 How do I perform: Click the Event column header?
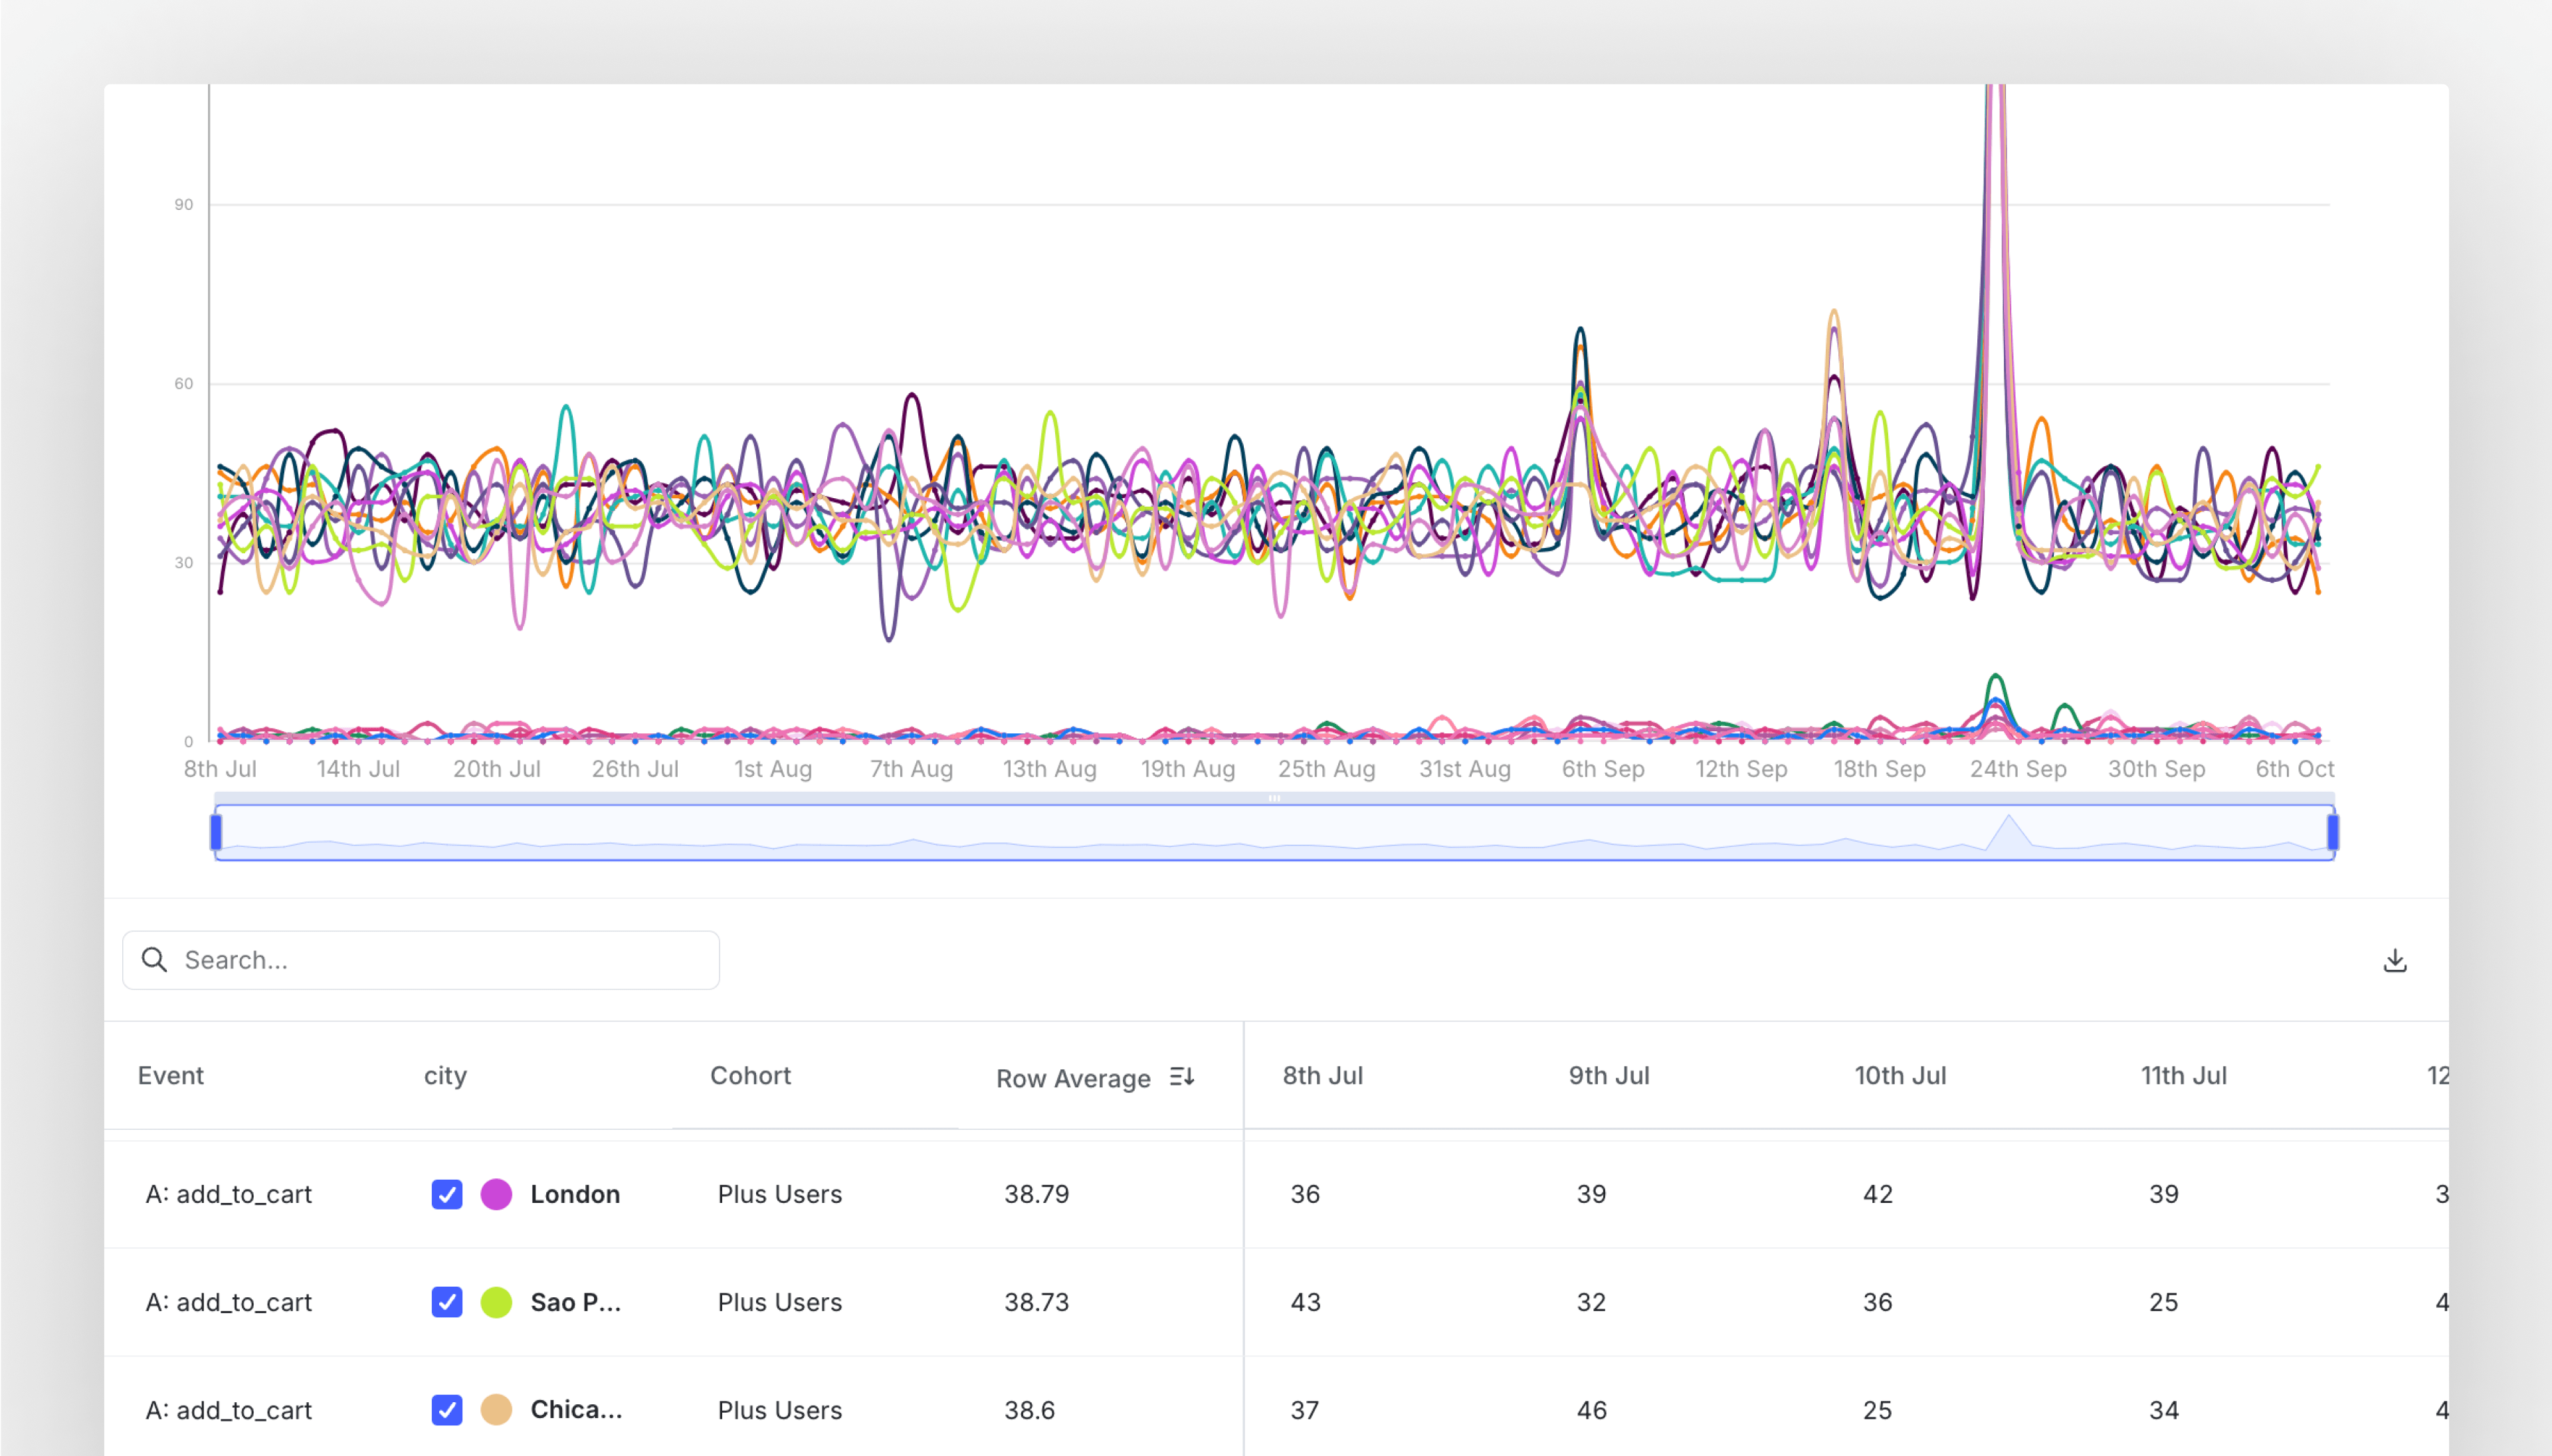(x=171, y=1076)
